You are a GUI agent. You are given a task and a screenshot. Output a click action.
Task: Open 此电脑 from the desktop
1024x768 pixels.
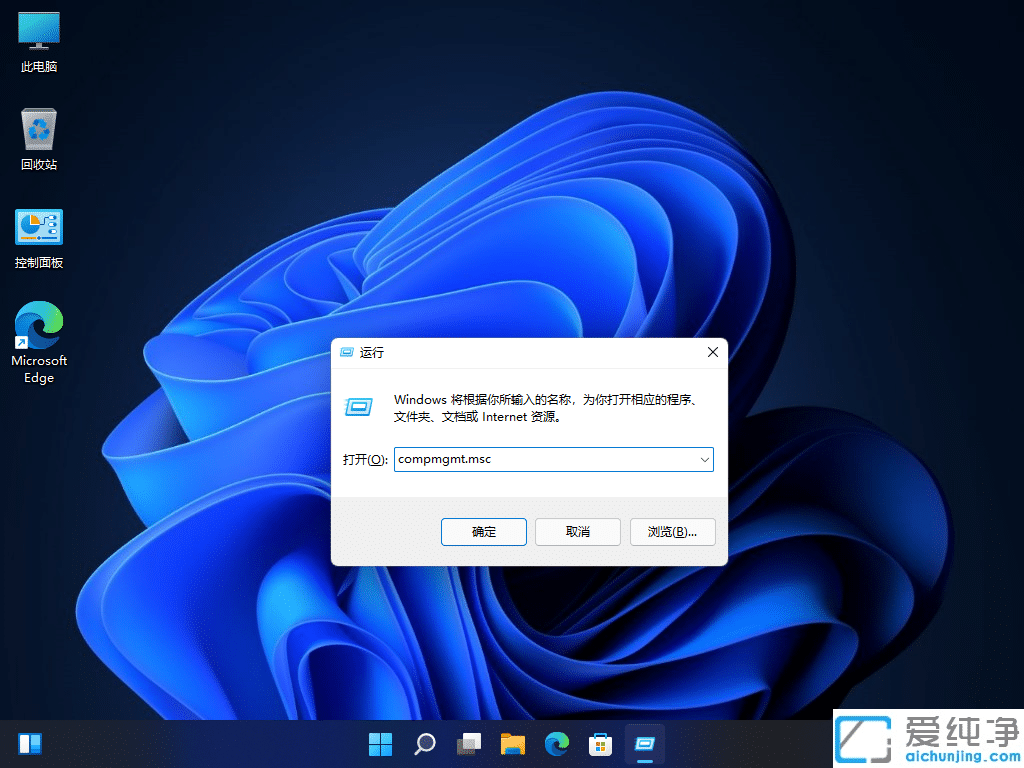(38, 38)
